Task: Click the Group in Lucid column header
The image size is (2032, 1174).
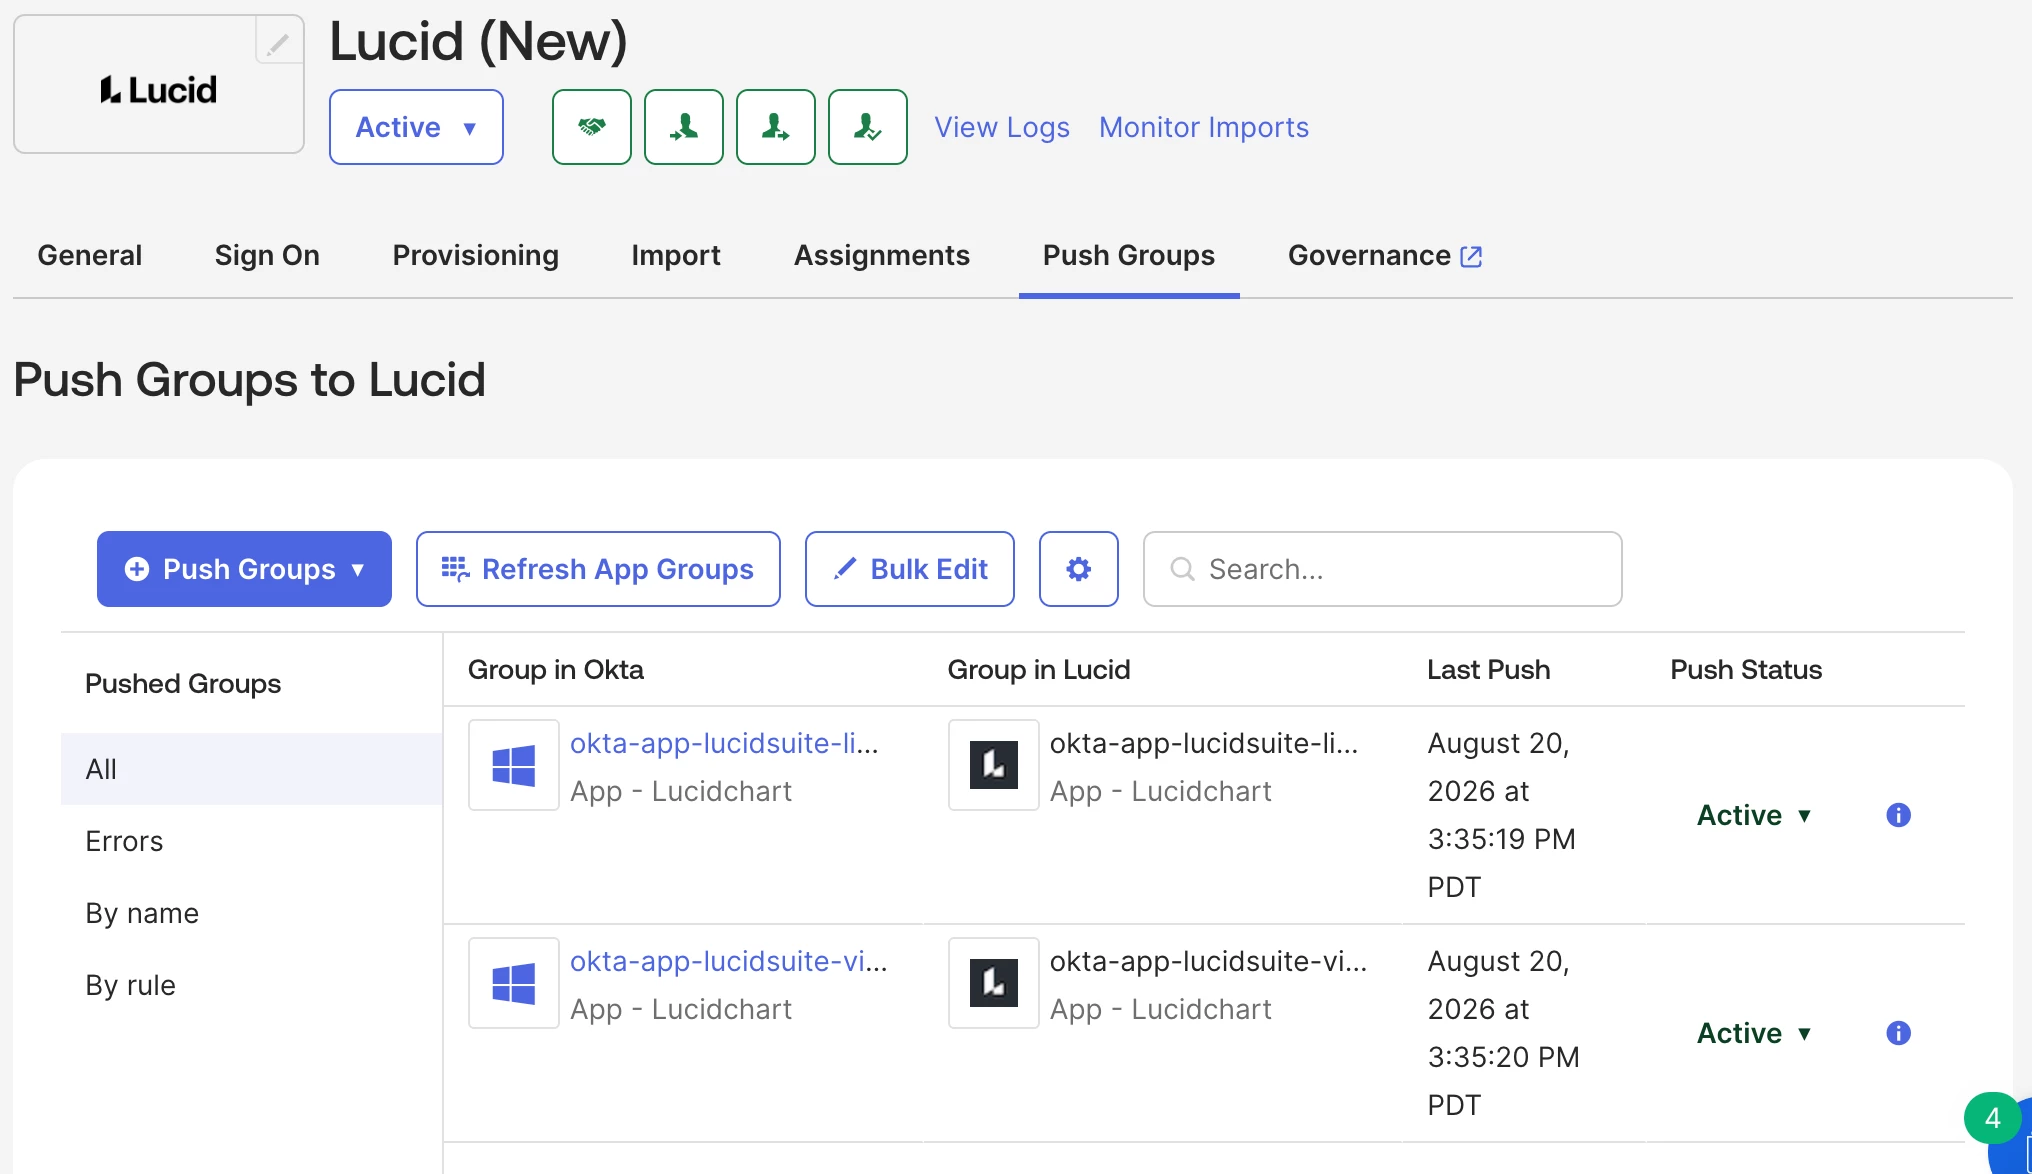Action: (1039, 669)
